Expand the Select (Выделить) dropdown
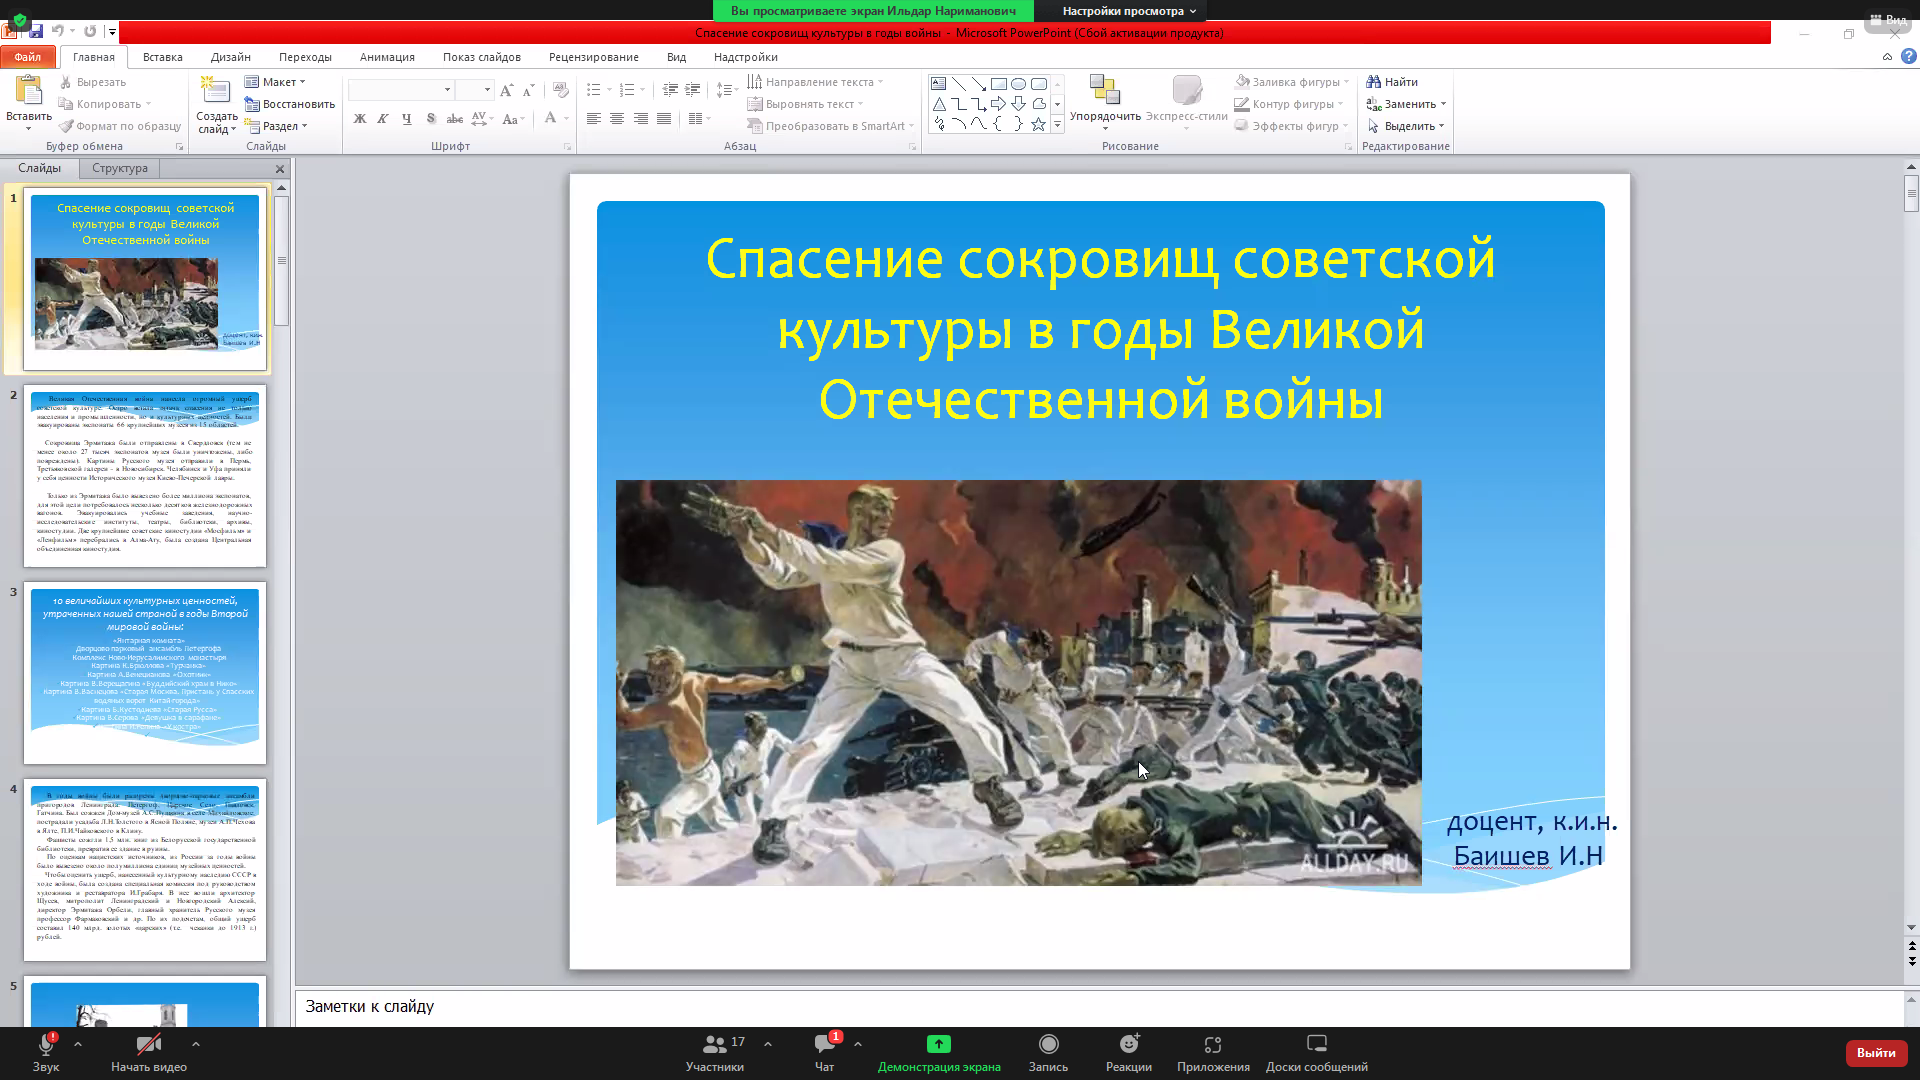This screenshot has height=1080, width=1920. click(1408, 126)
